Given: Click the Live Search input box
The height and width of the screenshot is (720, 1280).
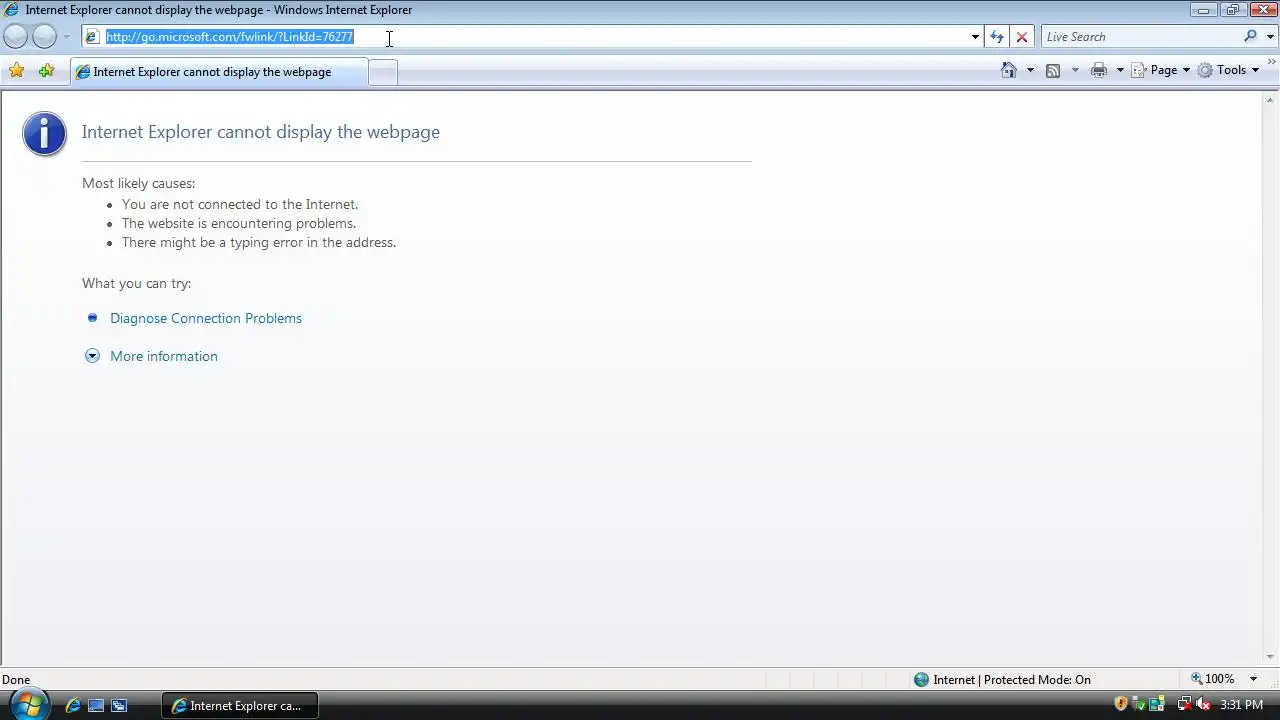Looking at the screenshot, I should click(x=1140, y=37).
